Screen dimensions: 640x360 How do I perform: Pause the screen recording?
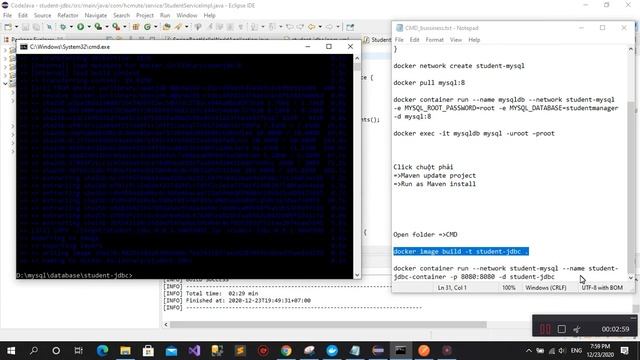[545, 329]
